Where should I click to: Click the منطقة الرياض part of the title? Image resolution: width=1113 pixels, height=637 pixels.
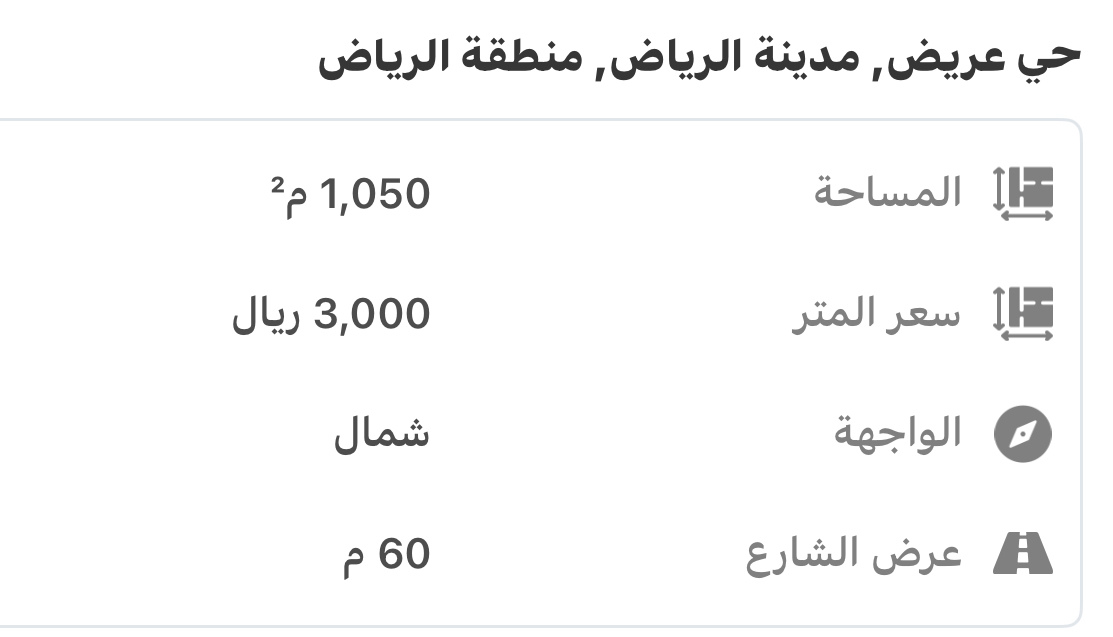(450, 57)
